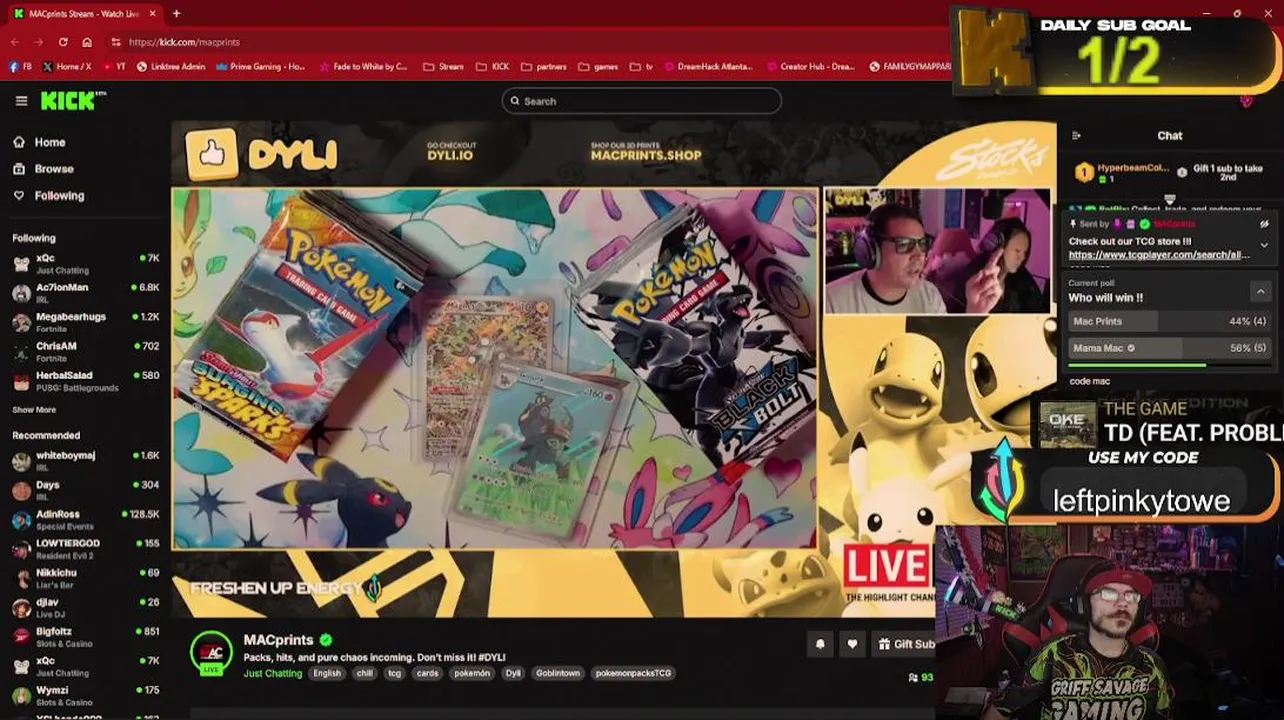Open xQc channel under Following
This screenshot has width=1284, height=720.
click(x=86, y=263)
